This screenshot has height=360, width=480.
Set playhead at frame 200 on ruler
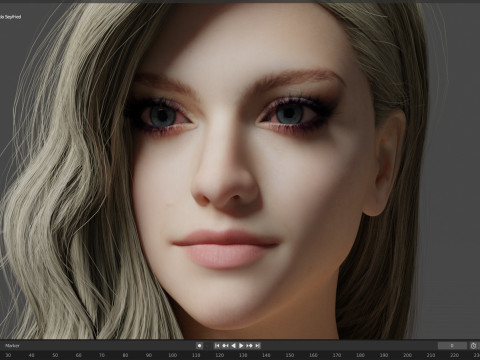pyautogui.click(x=407, y=355)
